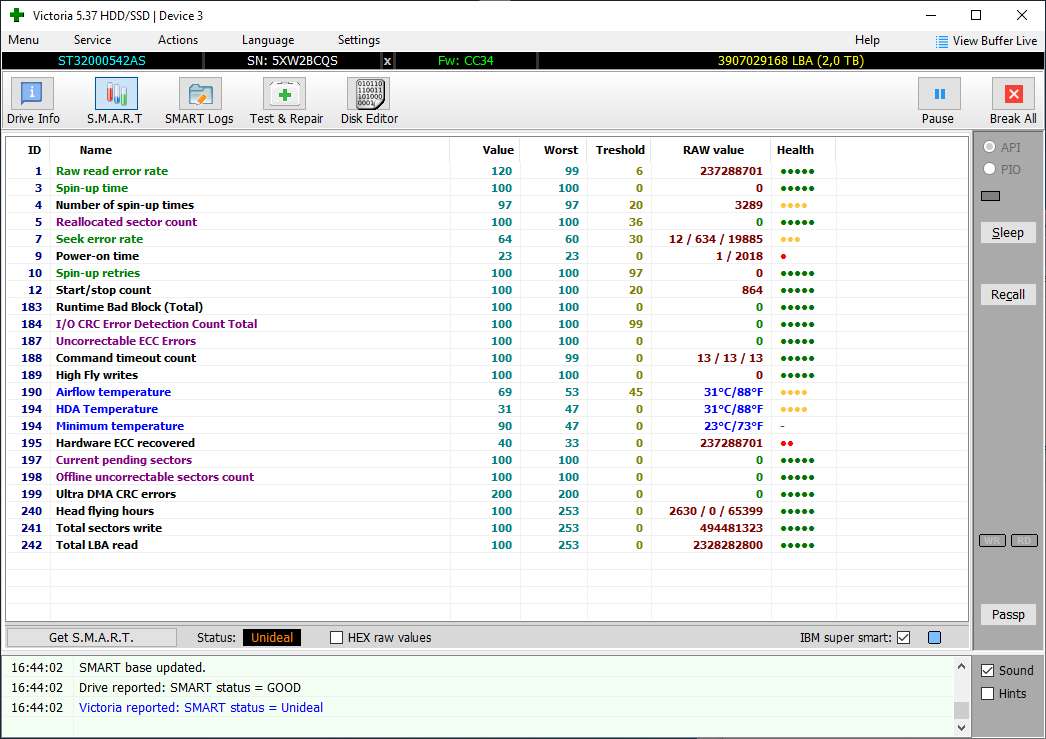The height and width of the screenshot is (739, 1046).
Task: Click the blue square color indicator
Action: click(x=935, y=638)
